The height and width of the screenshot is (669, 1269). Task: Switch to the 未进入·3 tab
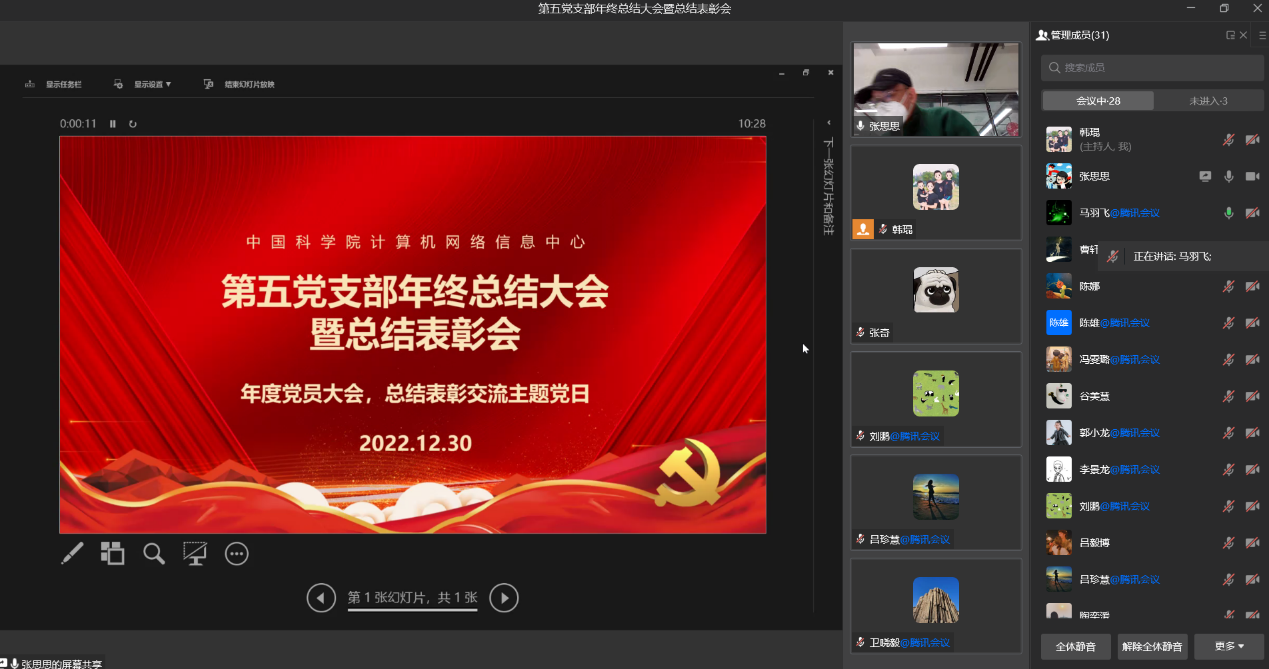click(1208, 101)
